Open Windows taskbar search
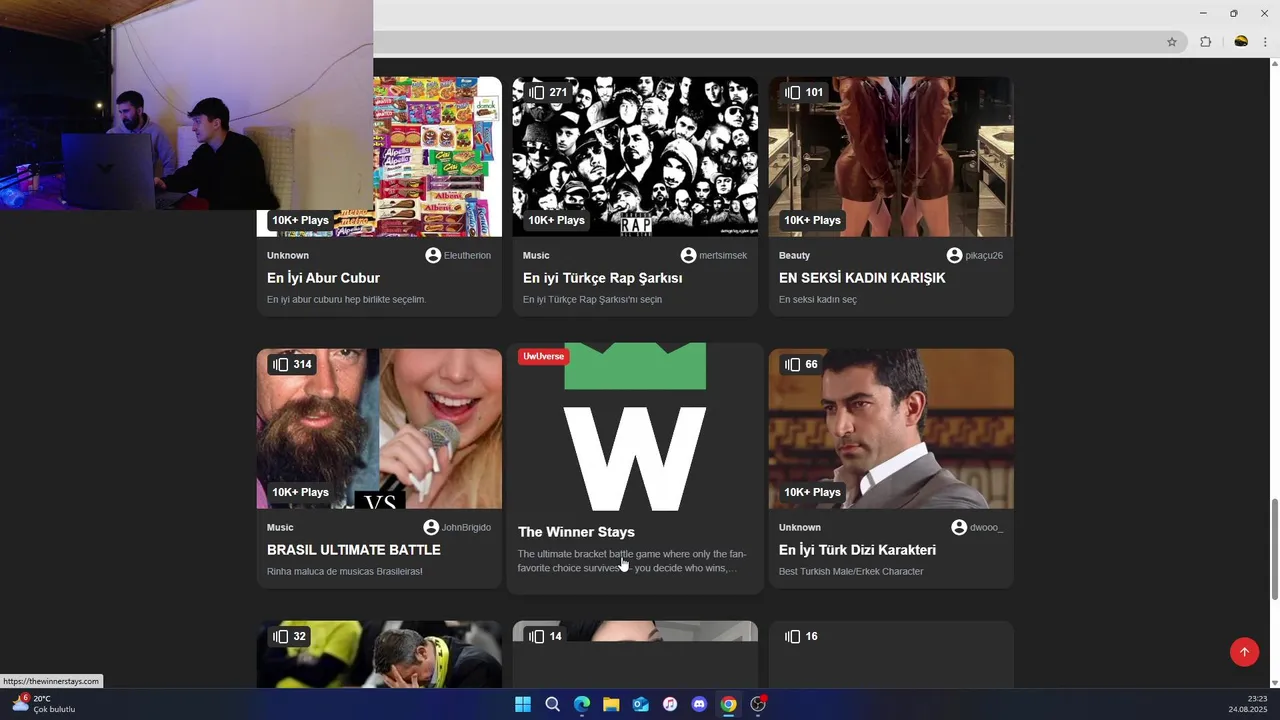Viewport: 1280px width, 720px height. [552, 704]
